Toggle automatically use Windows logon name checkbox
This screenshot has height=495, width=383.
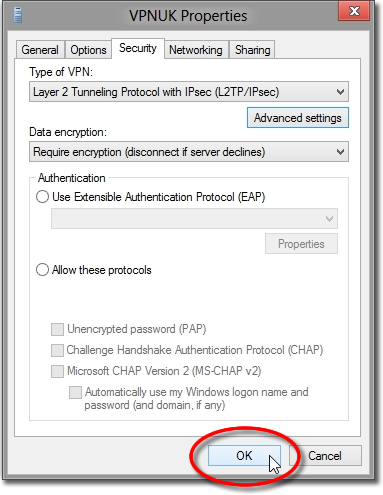tap(75, 392)
